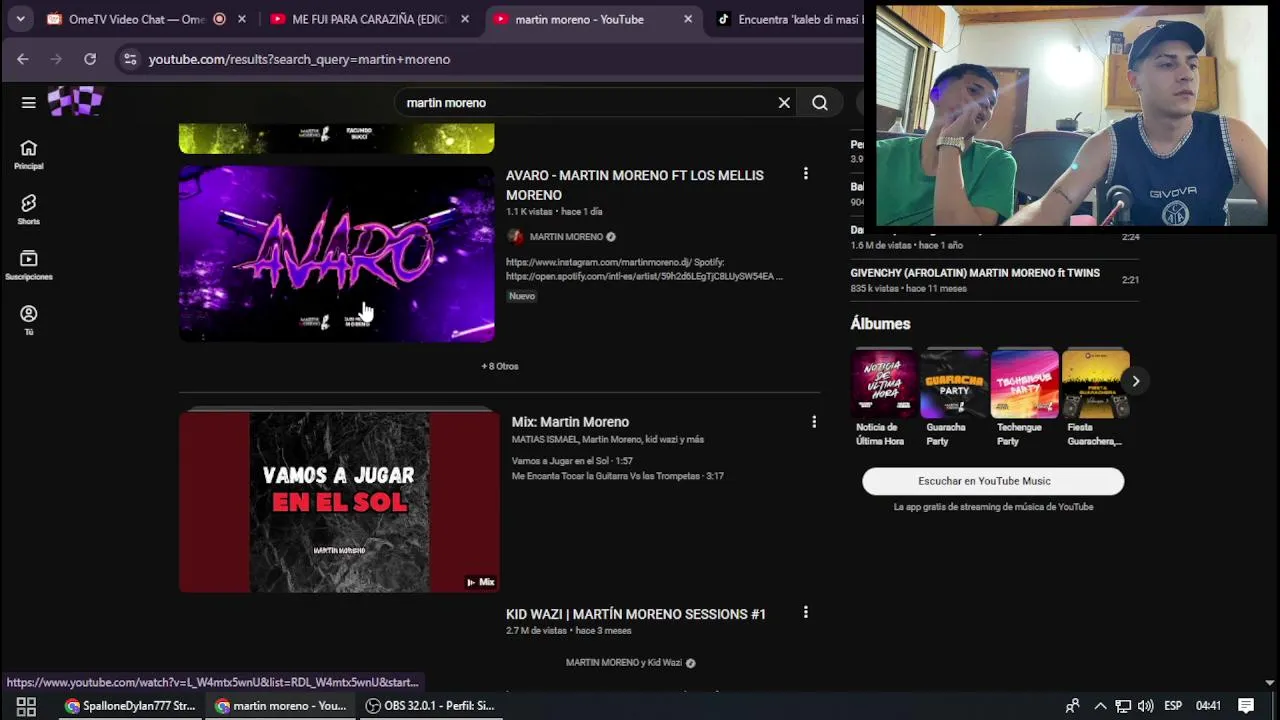Image resolution: width=1280 pixels, height=720 pixels.
Task: Open the people icon in system tray
Action: [1072, 706]
